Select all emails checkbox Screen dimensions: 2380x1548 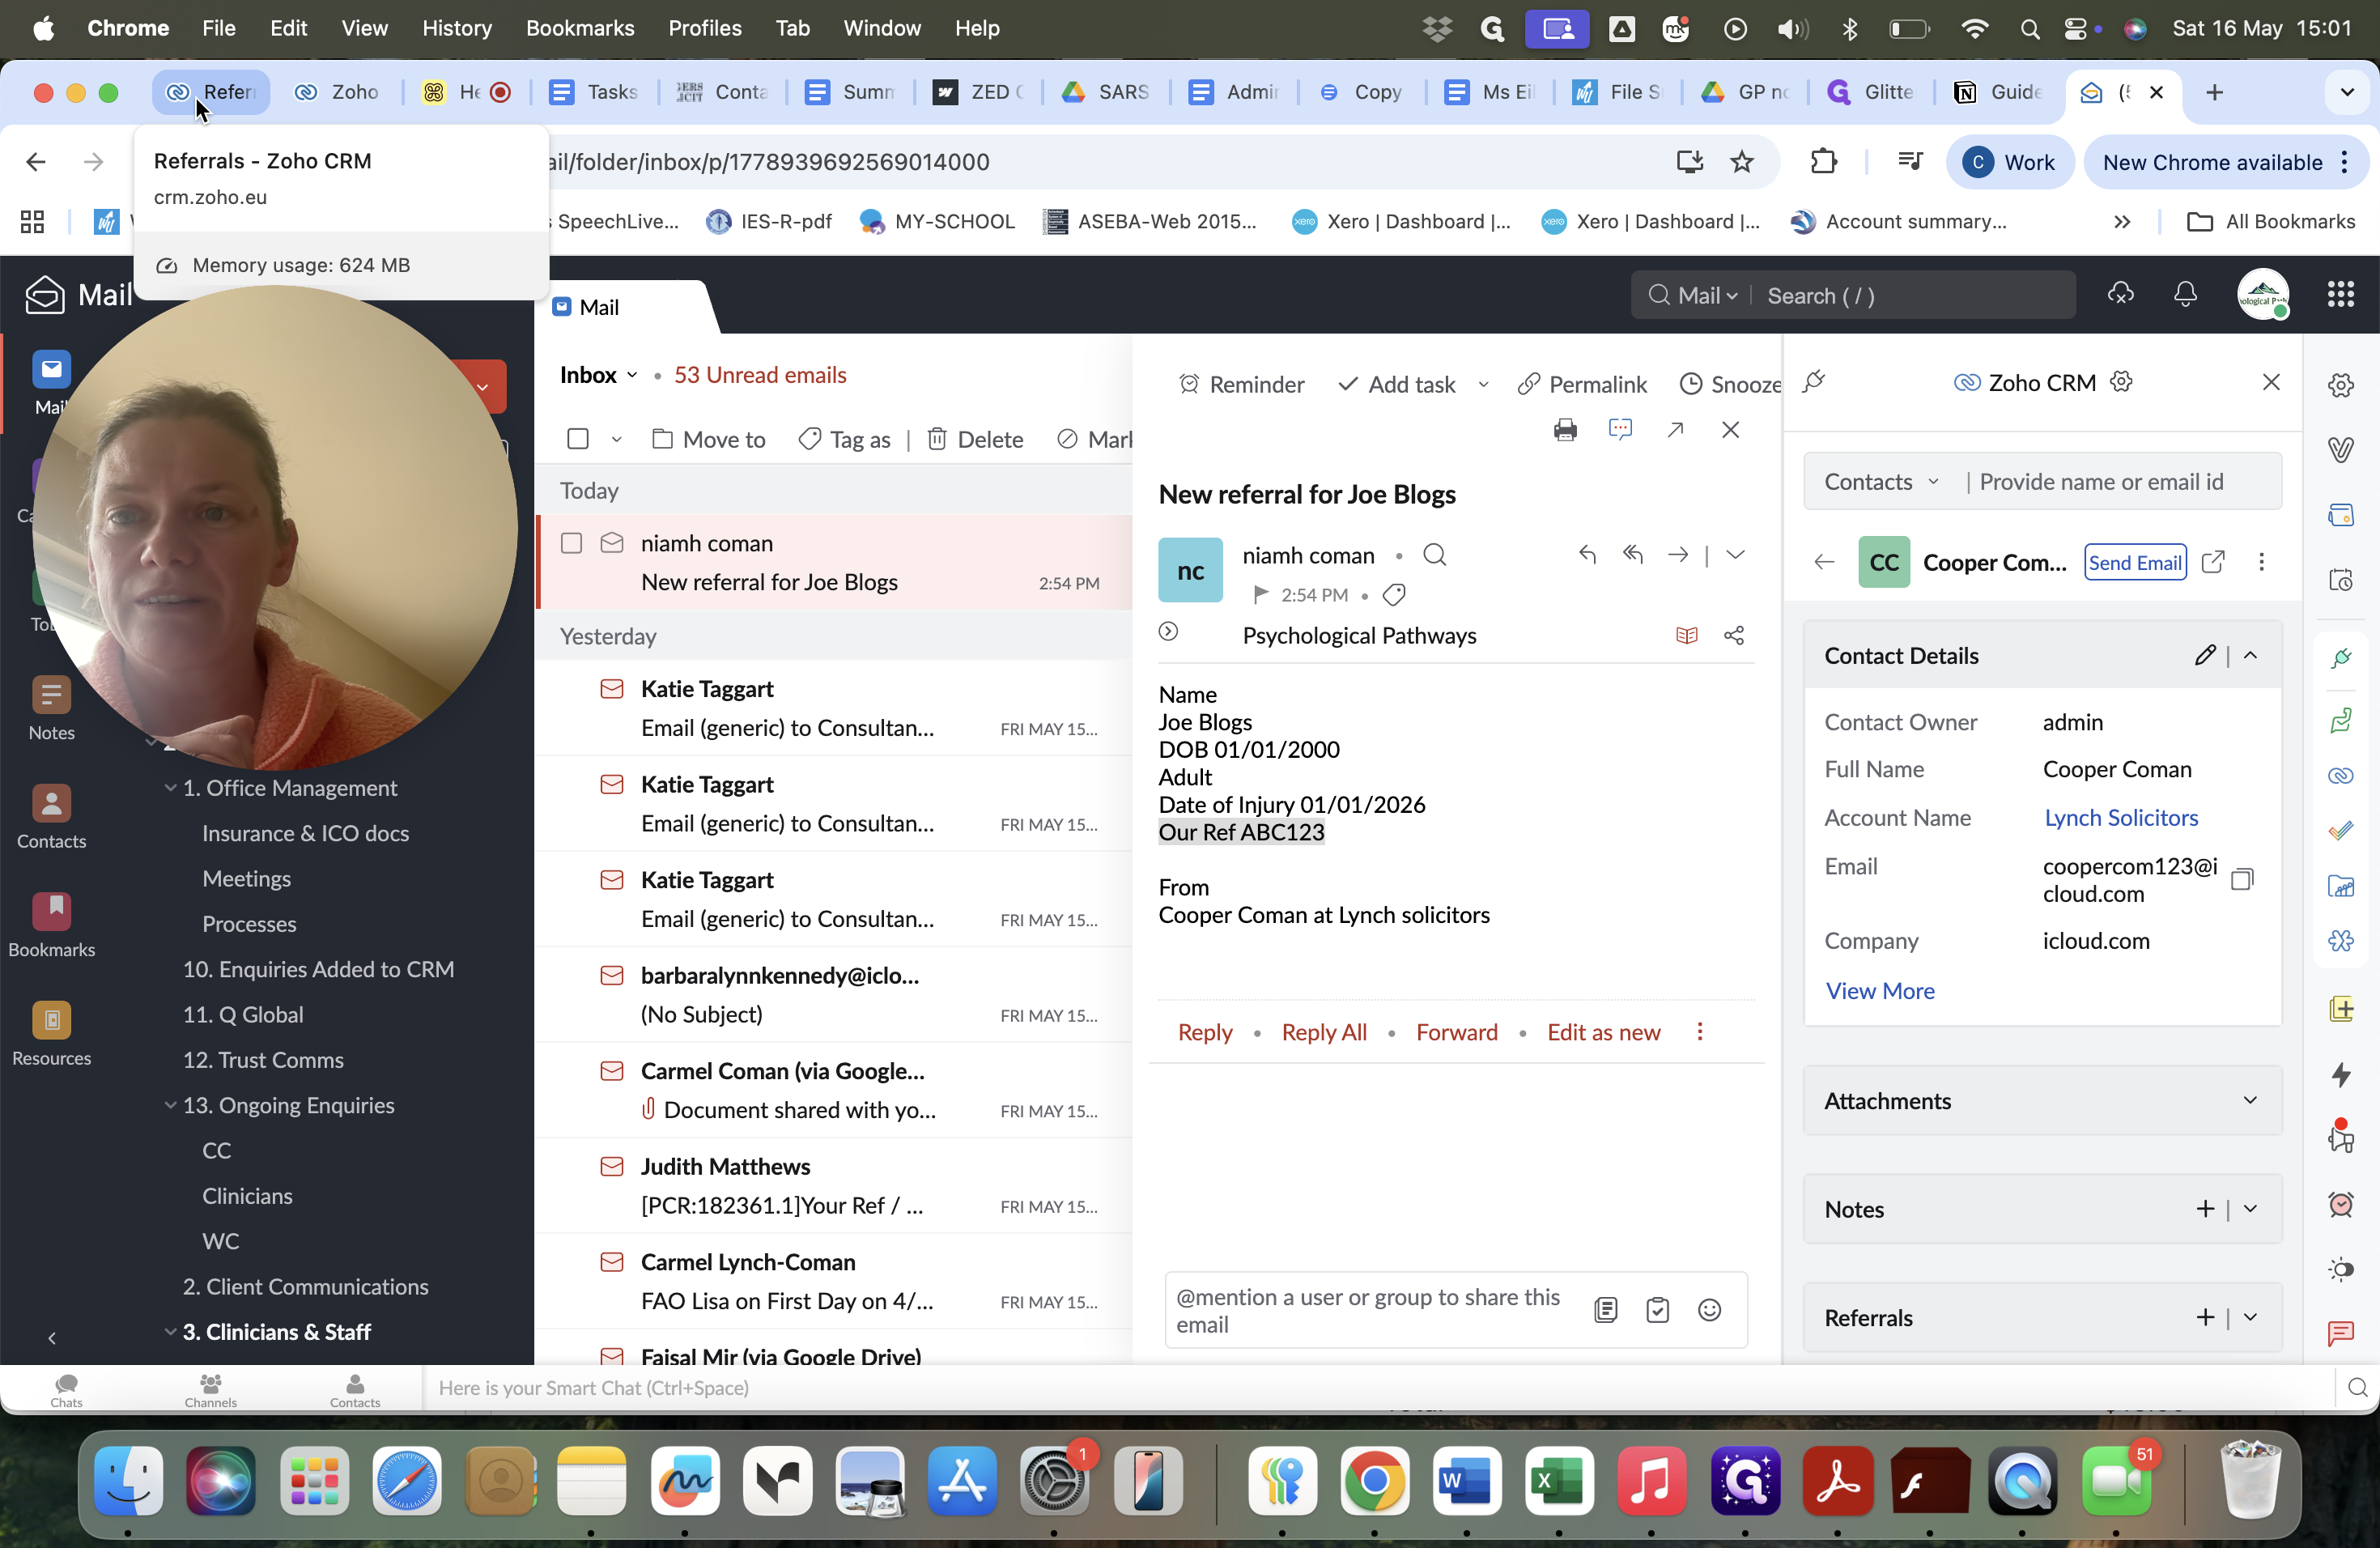click(577, 439)
